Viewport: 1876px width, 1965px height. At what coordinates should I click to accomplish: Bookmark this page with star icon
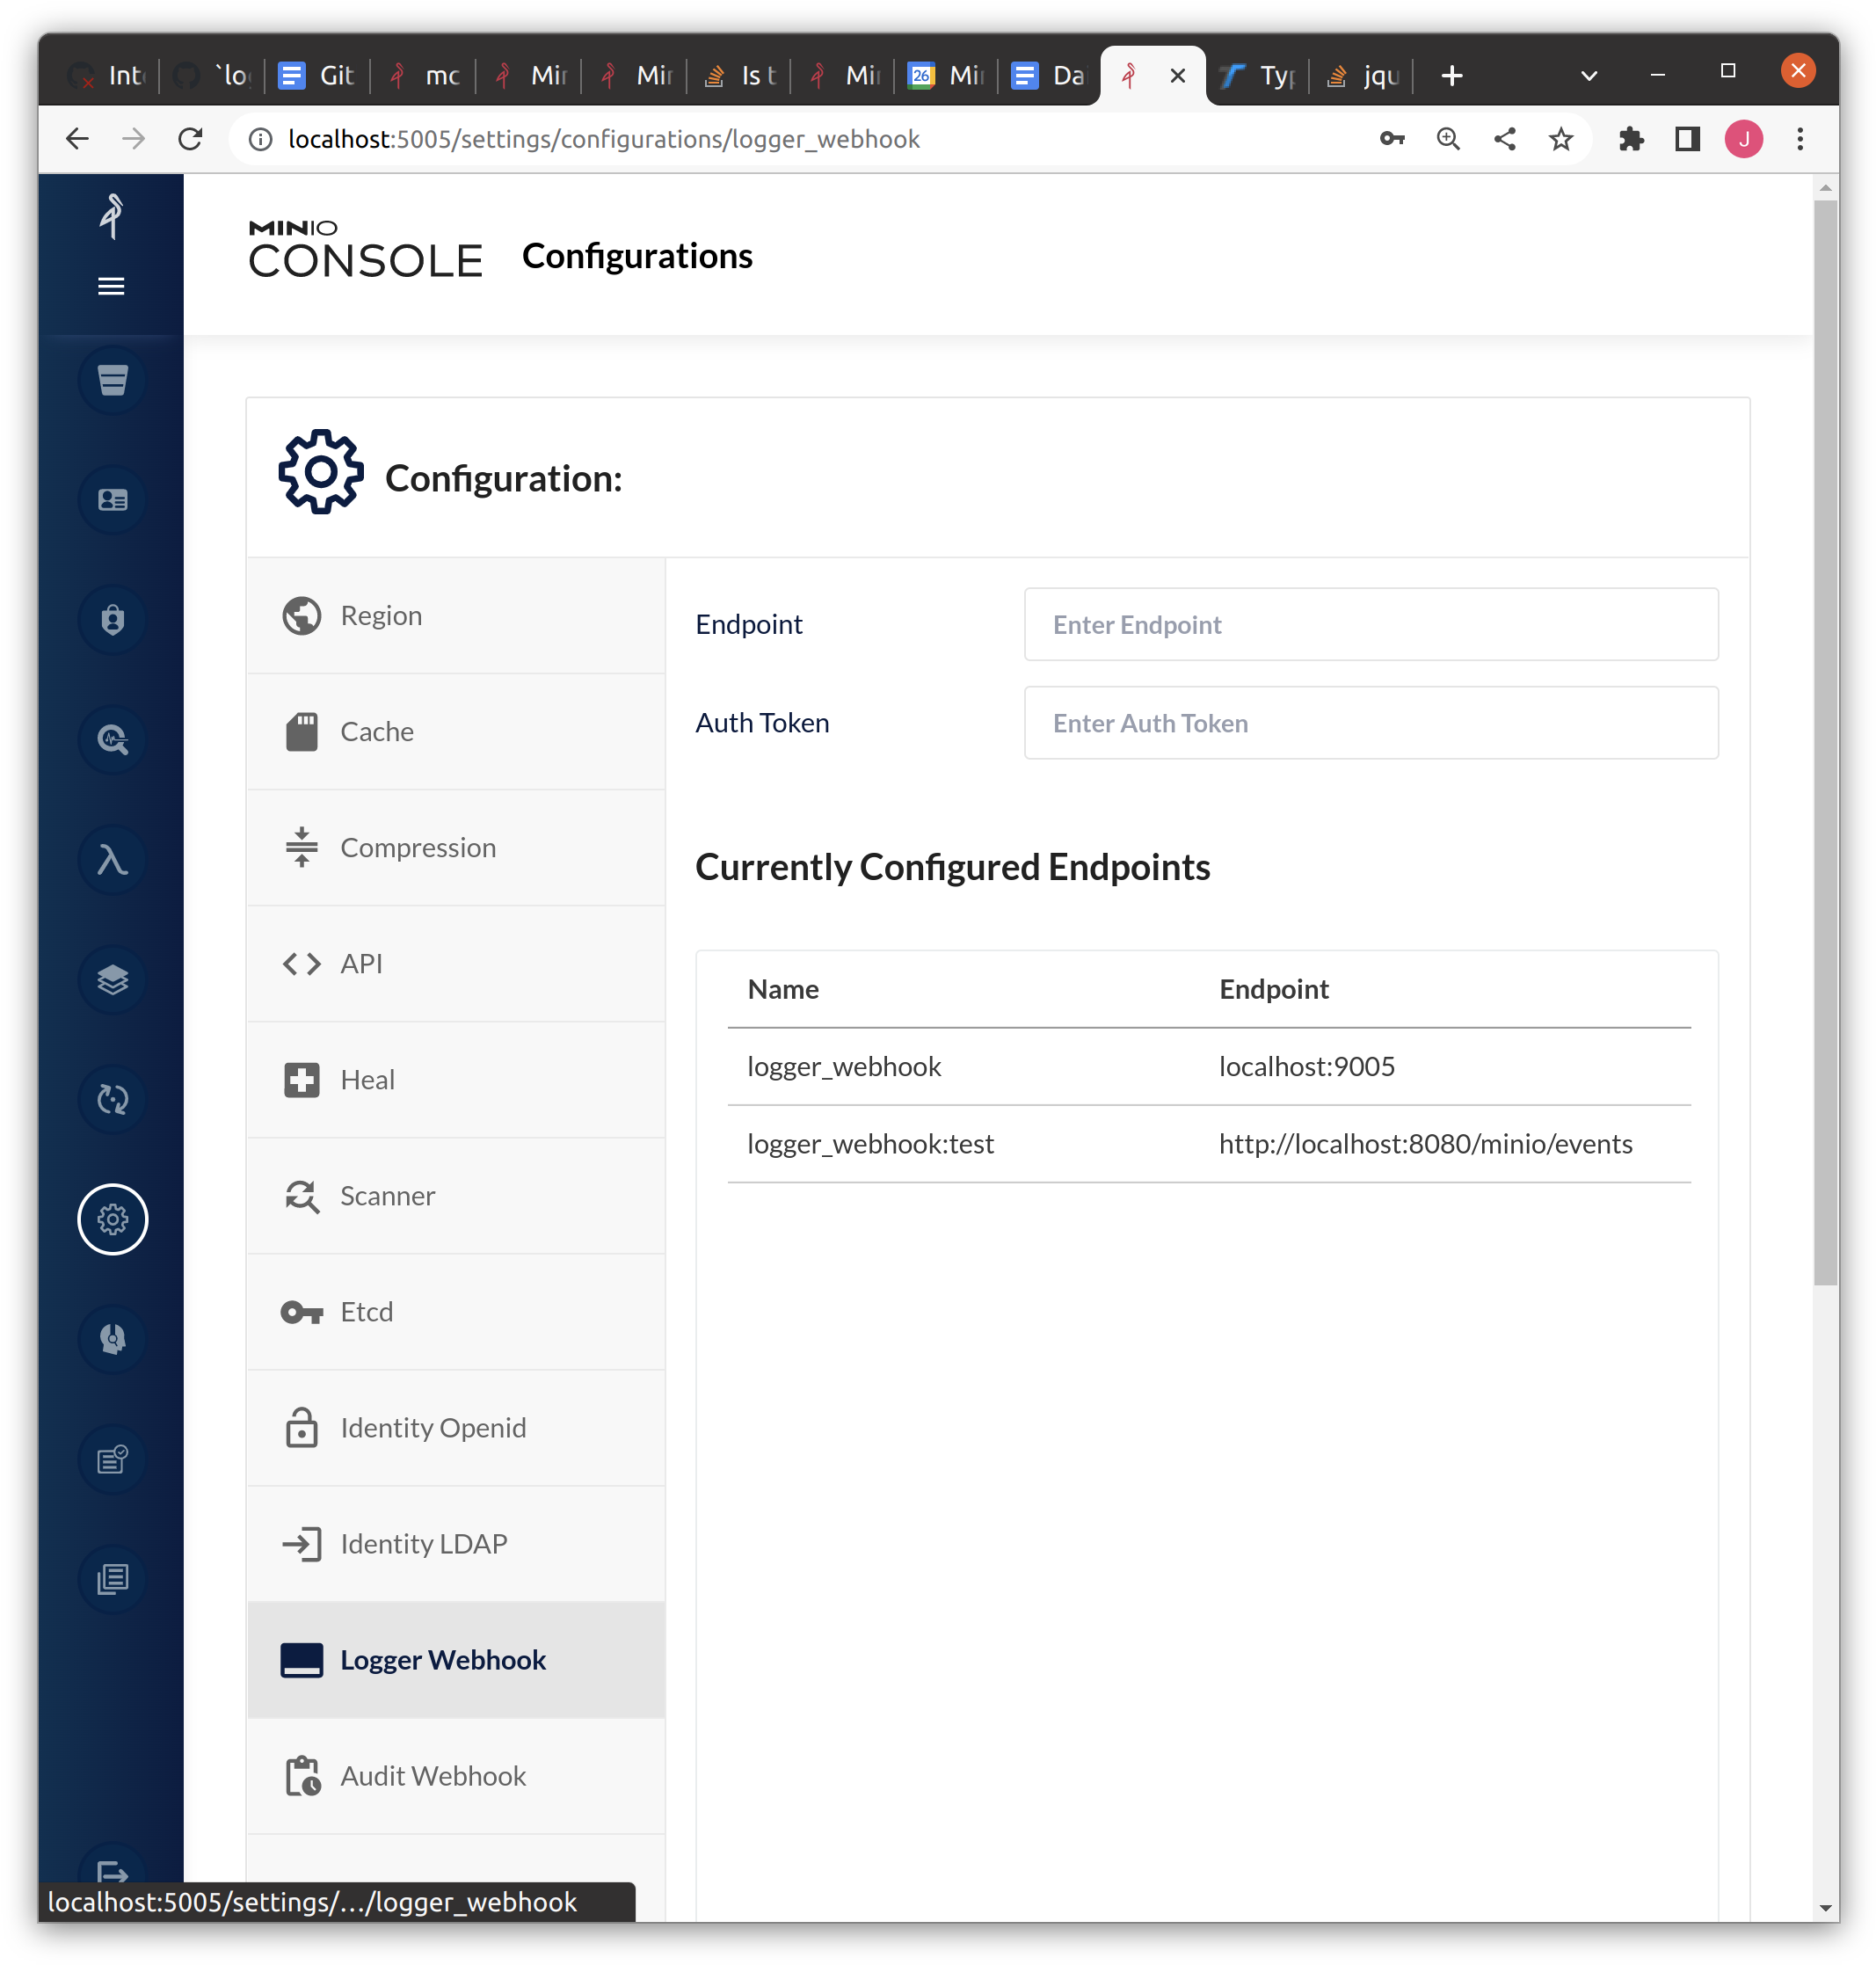[1560, 139]
